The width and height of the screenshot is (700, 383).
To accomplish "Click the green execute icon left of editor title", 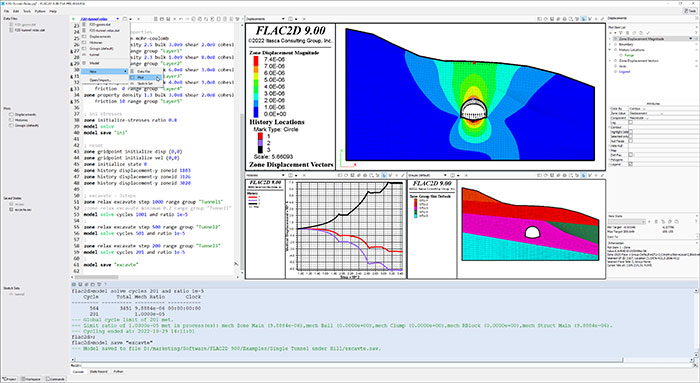I will tap(73, 19).
